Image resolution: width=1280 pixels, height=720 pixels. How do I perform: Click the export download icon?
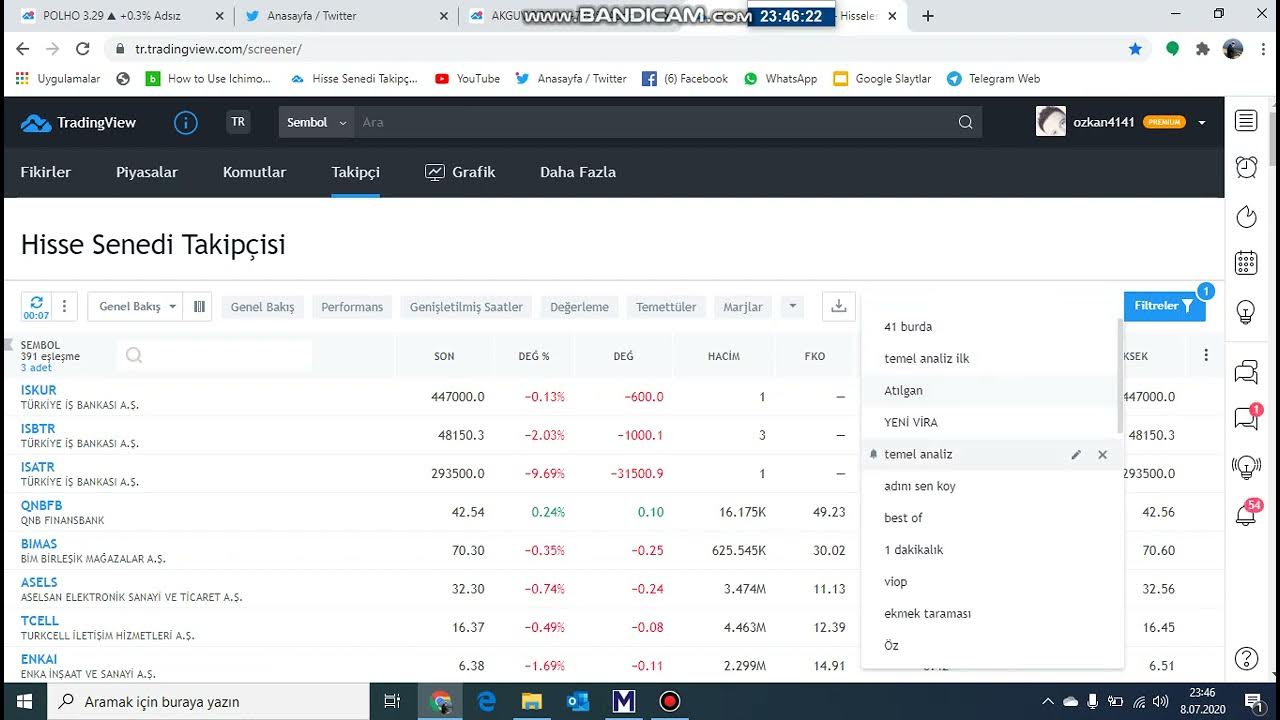(839, 306)
